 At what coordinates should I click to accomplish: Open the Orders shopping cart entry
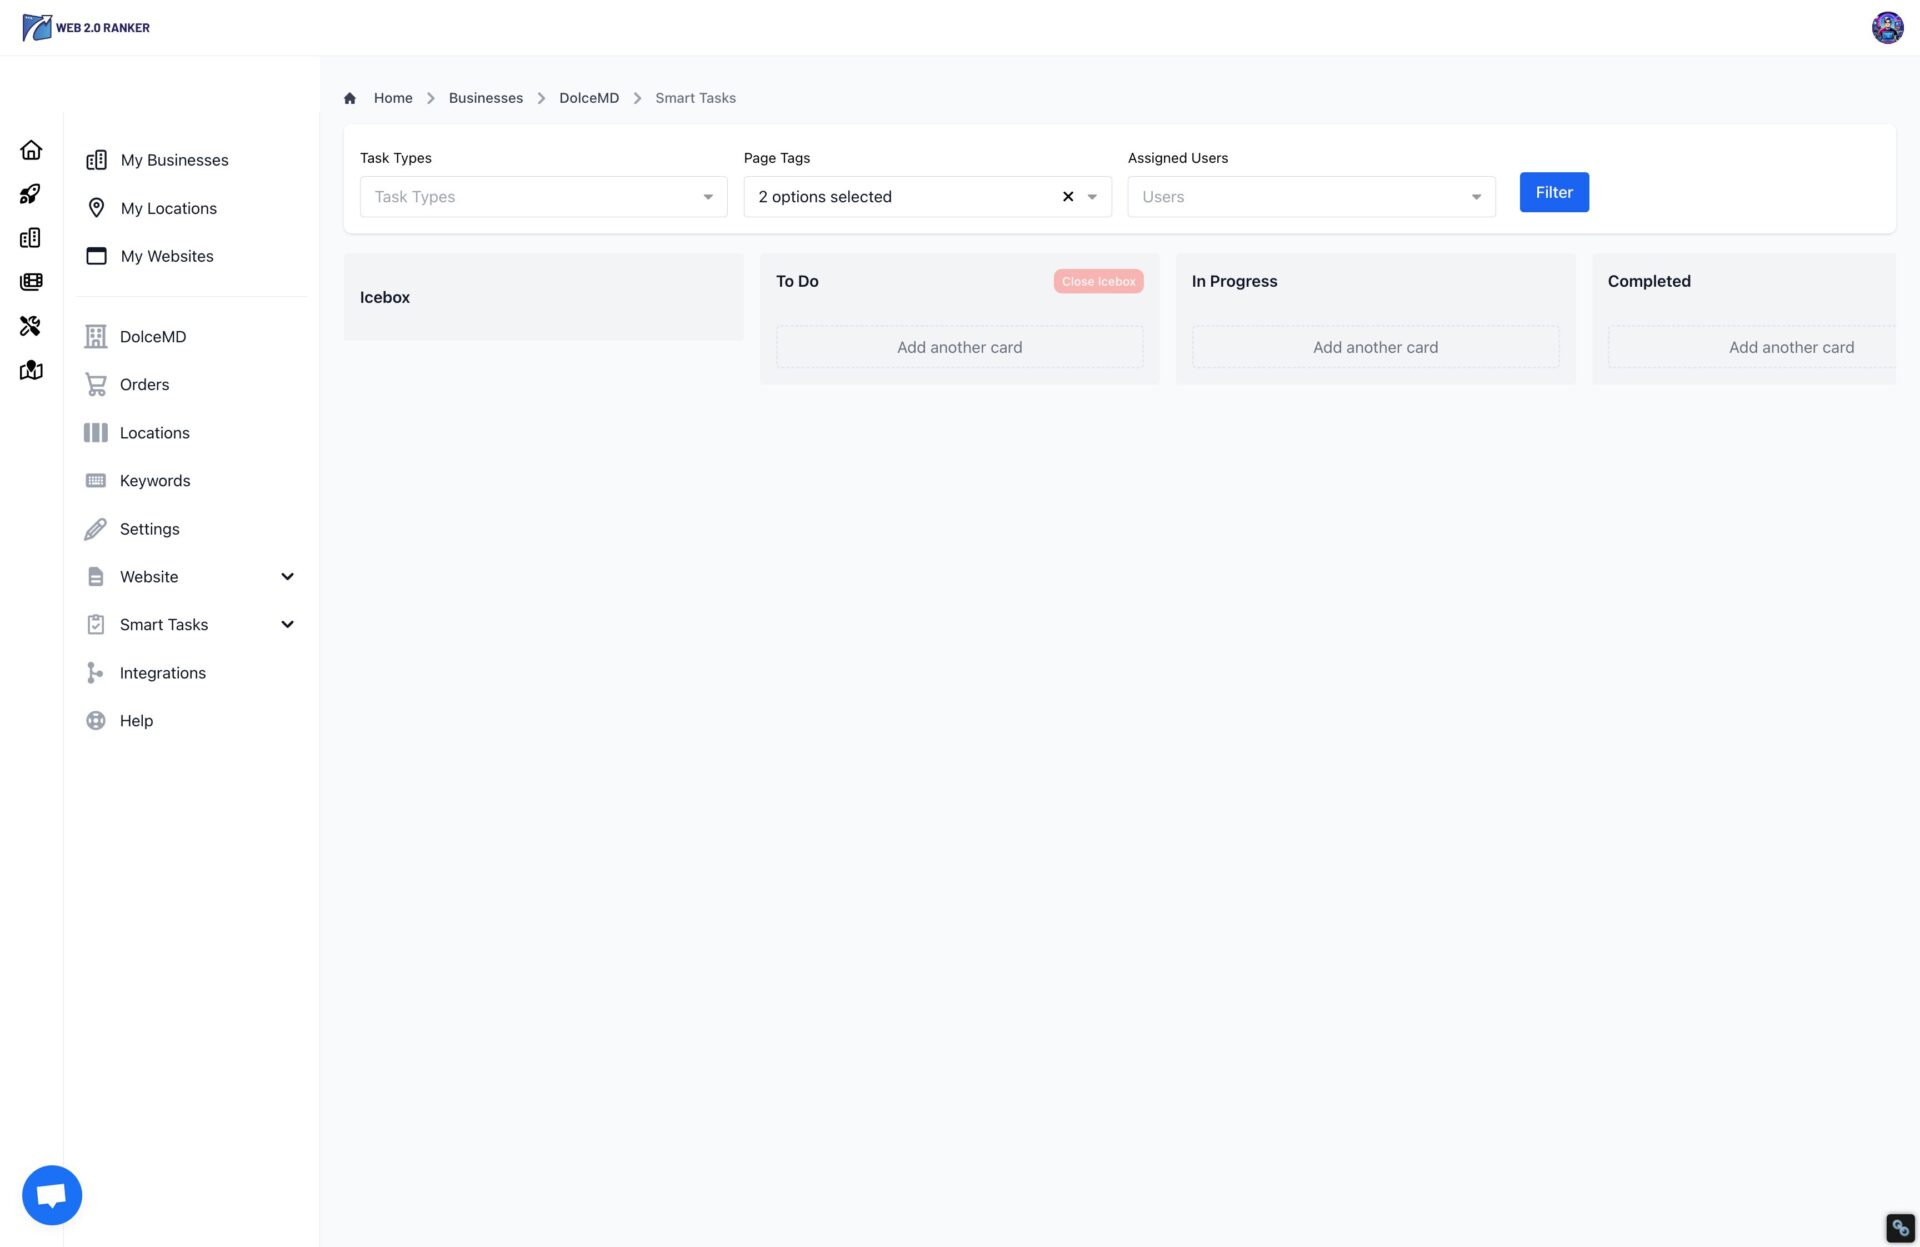144,384
